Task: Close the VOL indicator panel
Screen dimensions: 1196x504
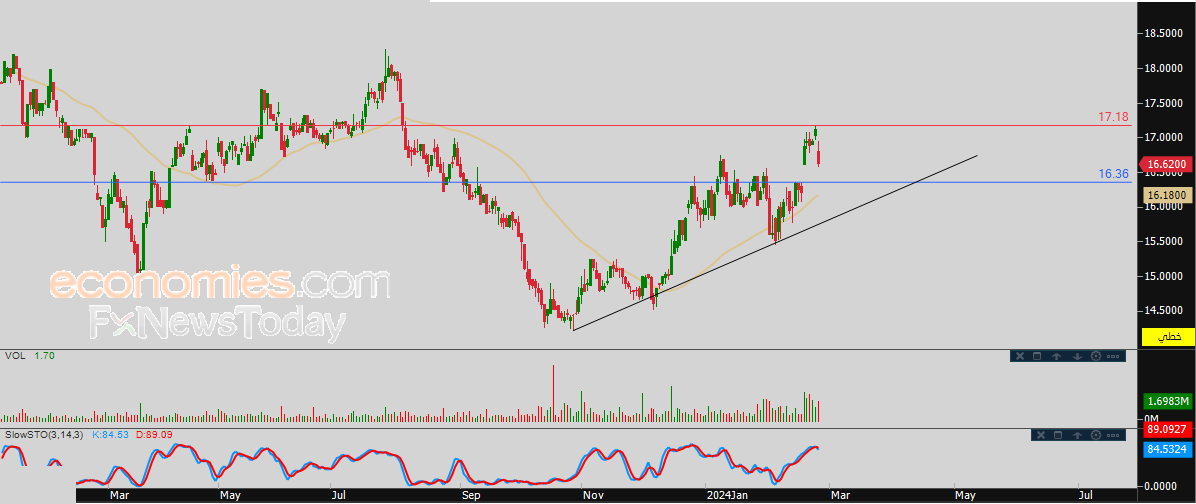Action: point(1020,356)
